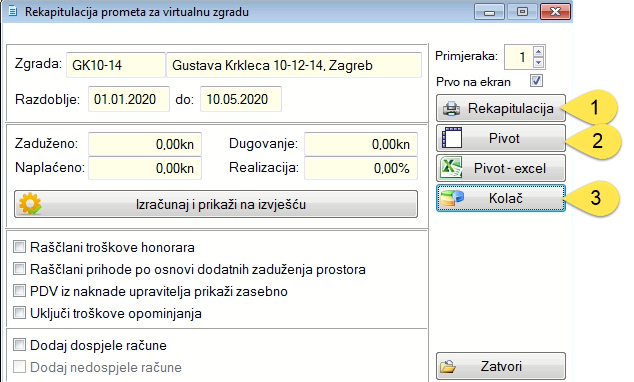Increase Primjeraka count with up arrow
This screenshot has width=634, height=382.
(538, 52)
